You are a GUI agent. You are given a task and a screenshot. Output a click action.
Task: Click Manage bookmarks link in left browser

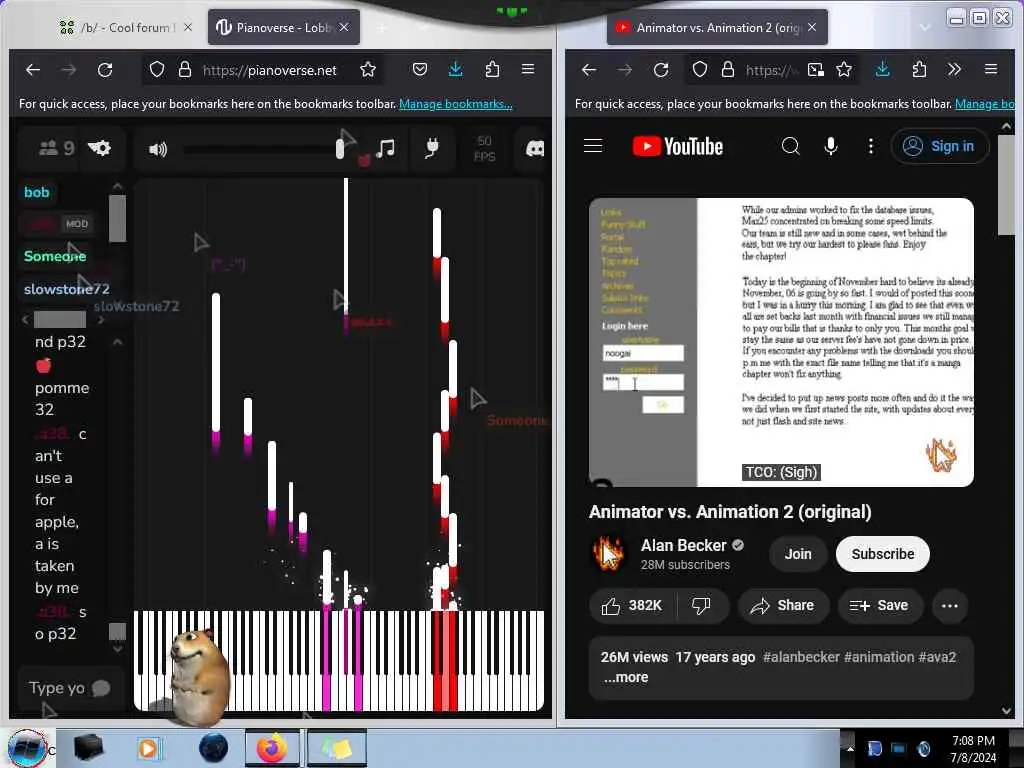point(456,104)
